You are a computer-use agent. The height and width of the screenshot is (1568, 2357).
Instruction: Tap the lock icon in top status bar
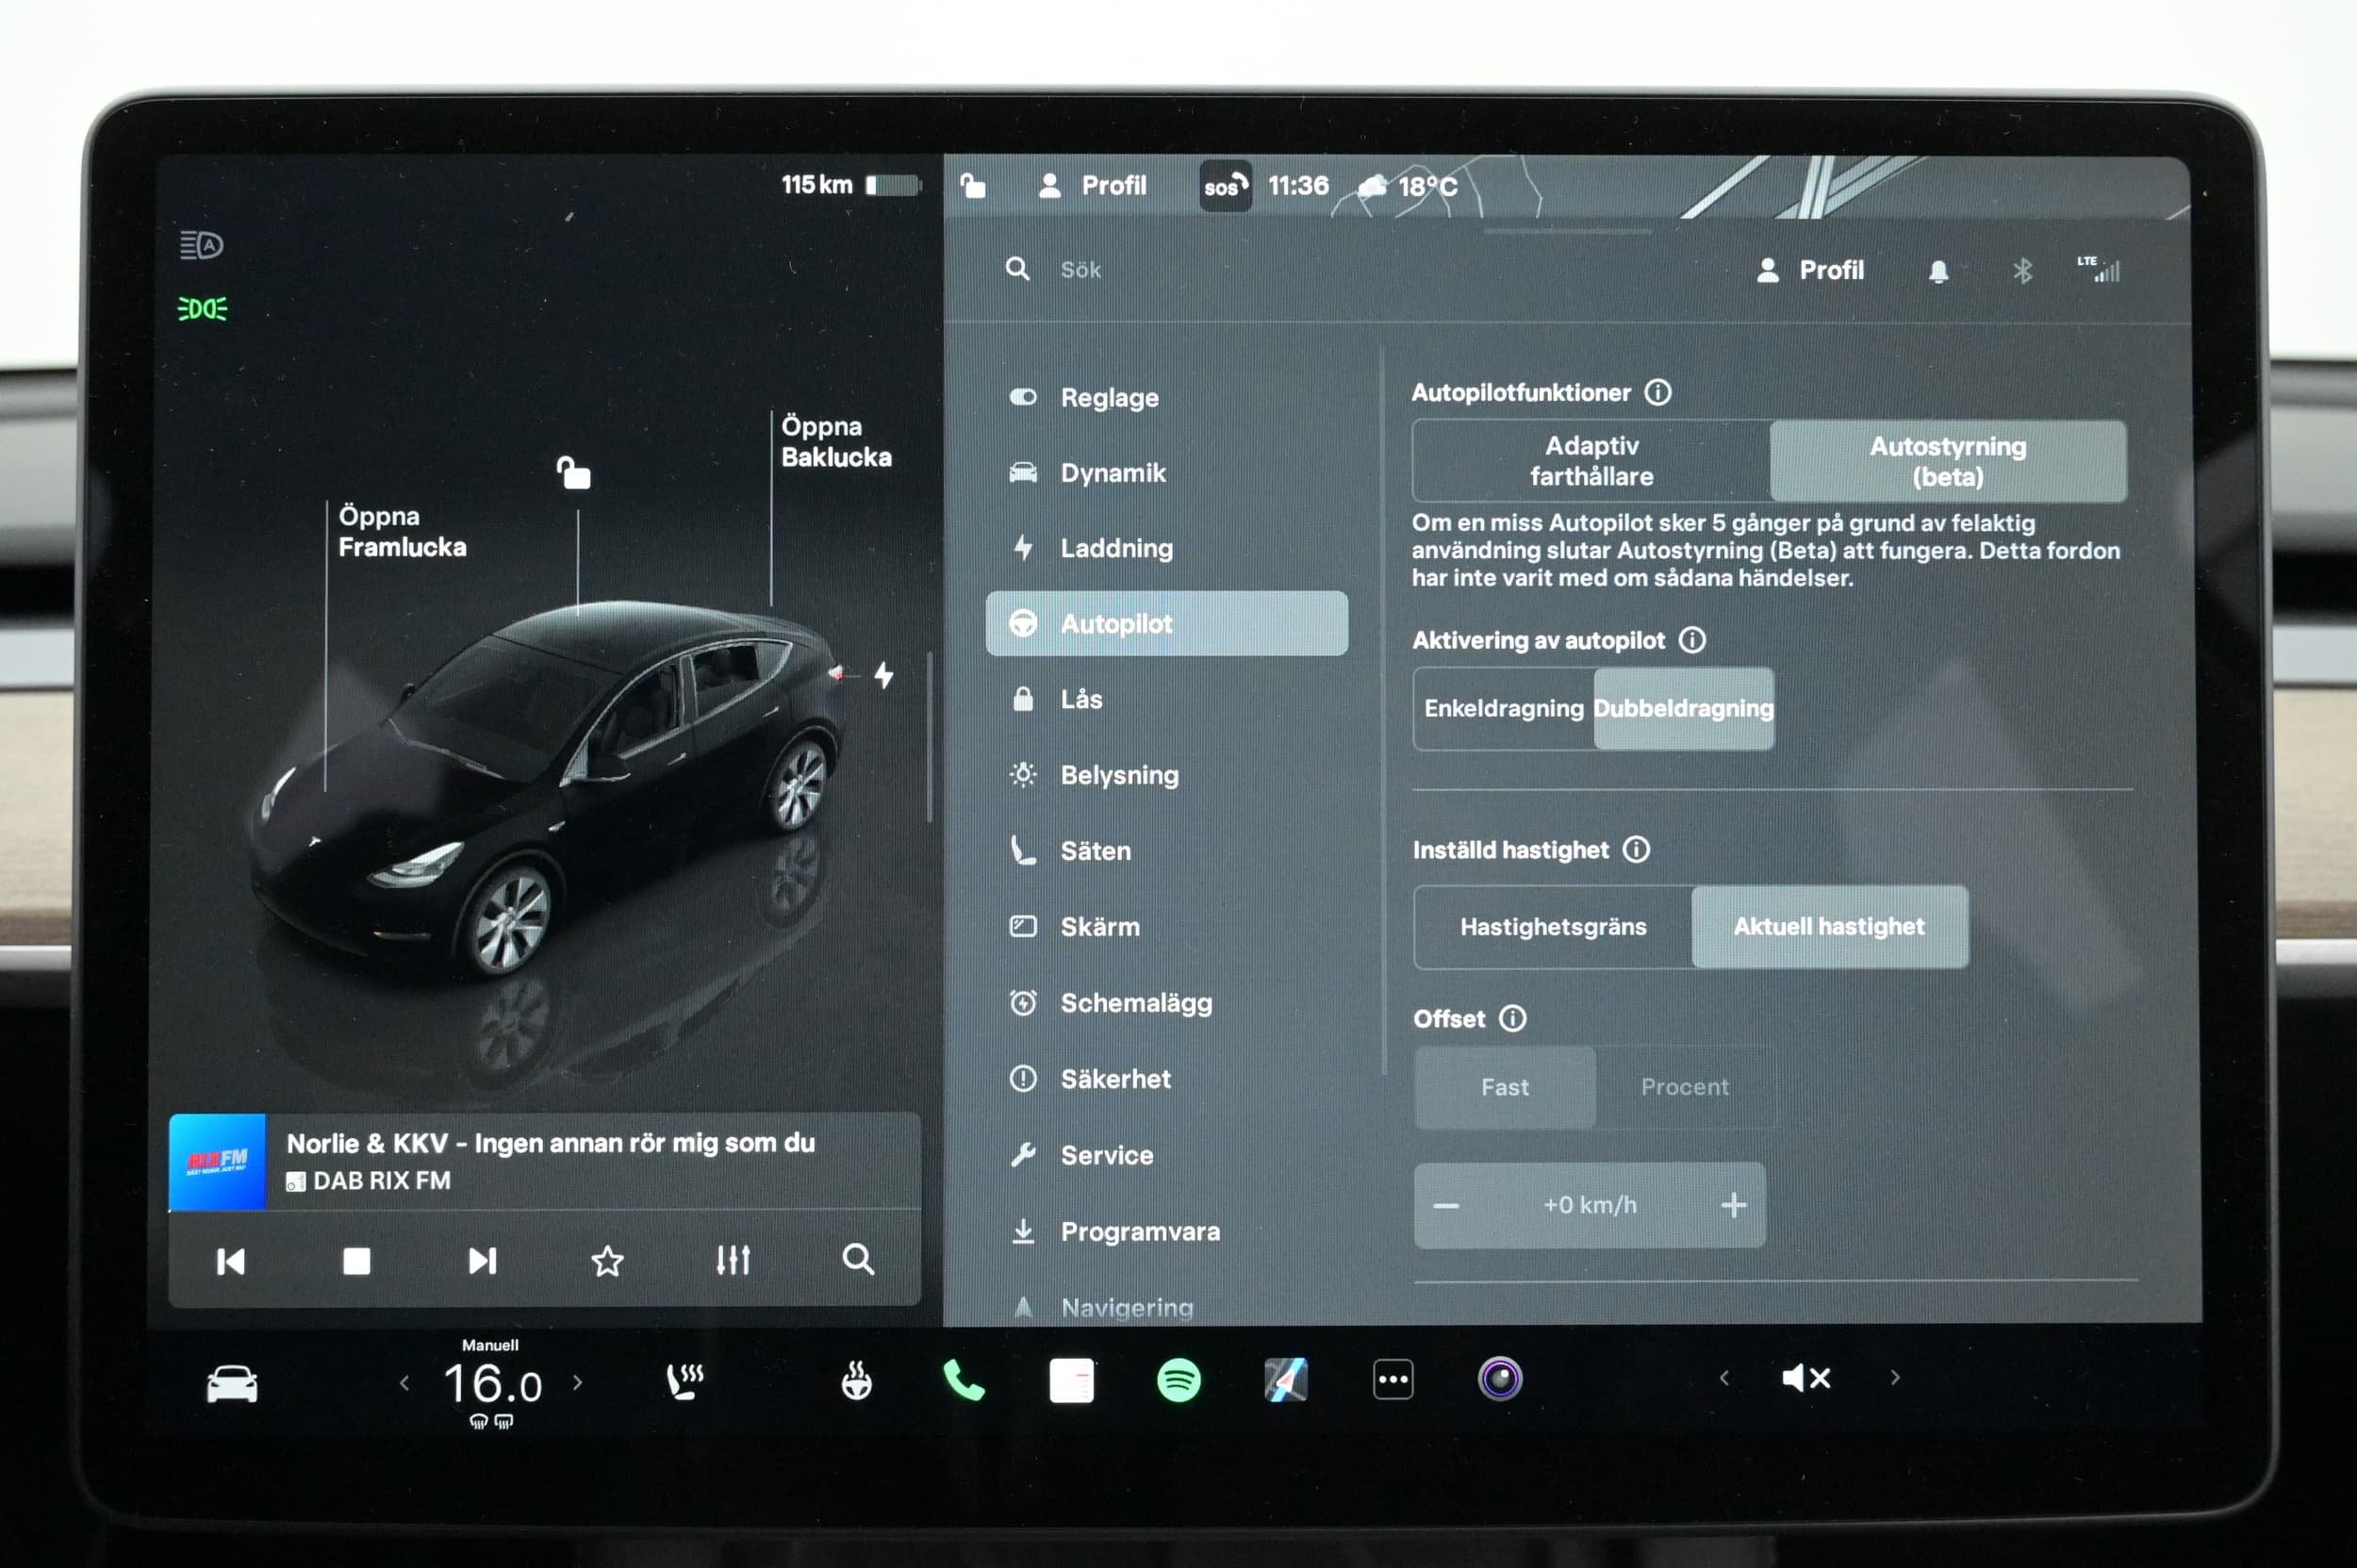click(x=973, y=185)
